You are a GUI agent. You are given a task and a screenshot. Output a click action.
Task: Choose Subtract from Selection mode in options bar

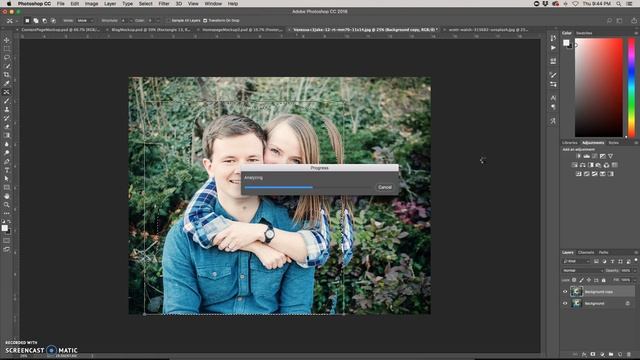coord(44,20)
